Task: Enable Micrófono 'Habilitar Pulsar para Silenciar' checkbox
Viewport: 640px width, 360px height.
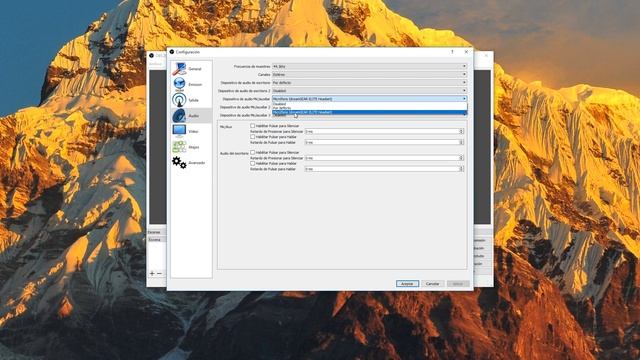Action: tap(253, 126)
